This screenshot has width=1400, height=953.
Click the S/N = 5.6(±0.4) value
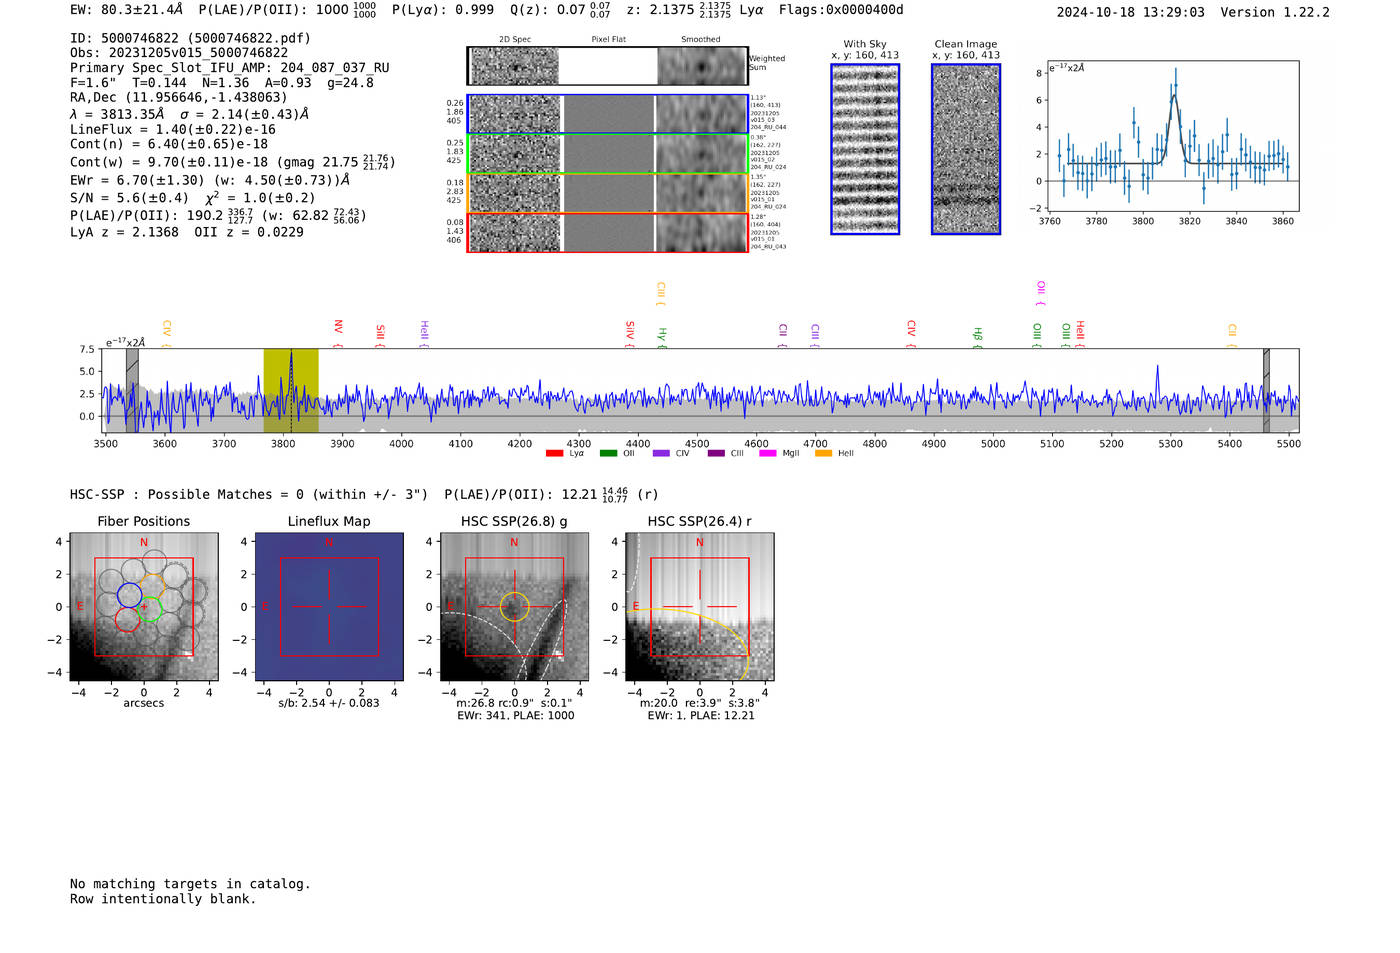click(x=129, y=198)
